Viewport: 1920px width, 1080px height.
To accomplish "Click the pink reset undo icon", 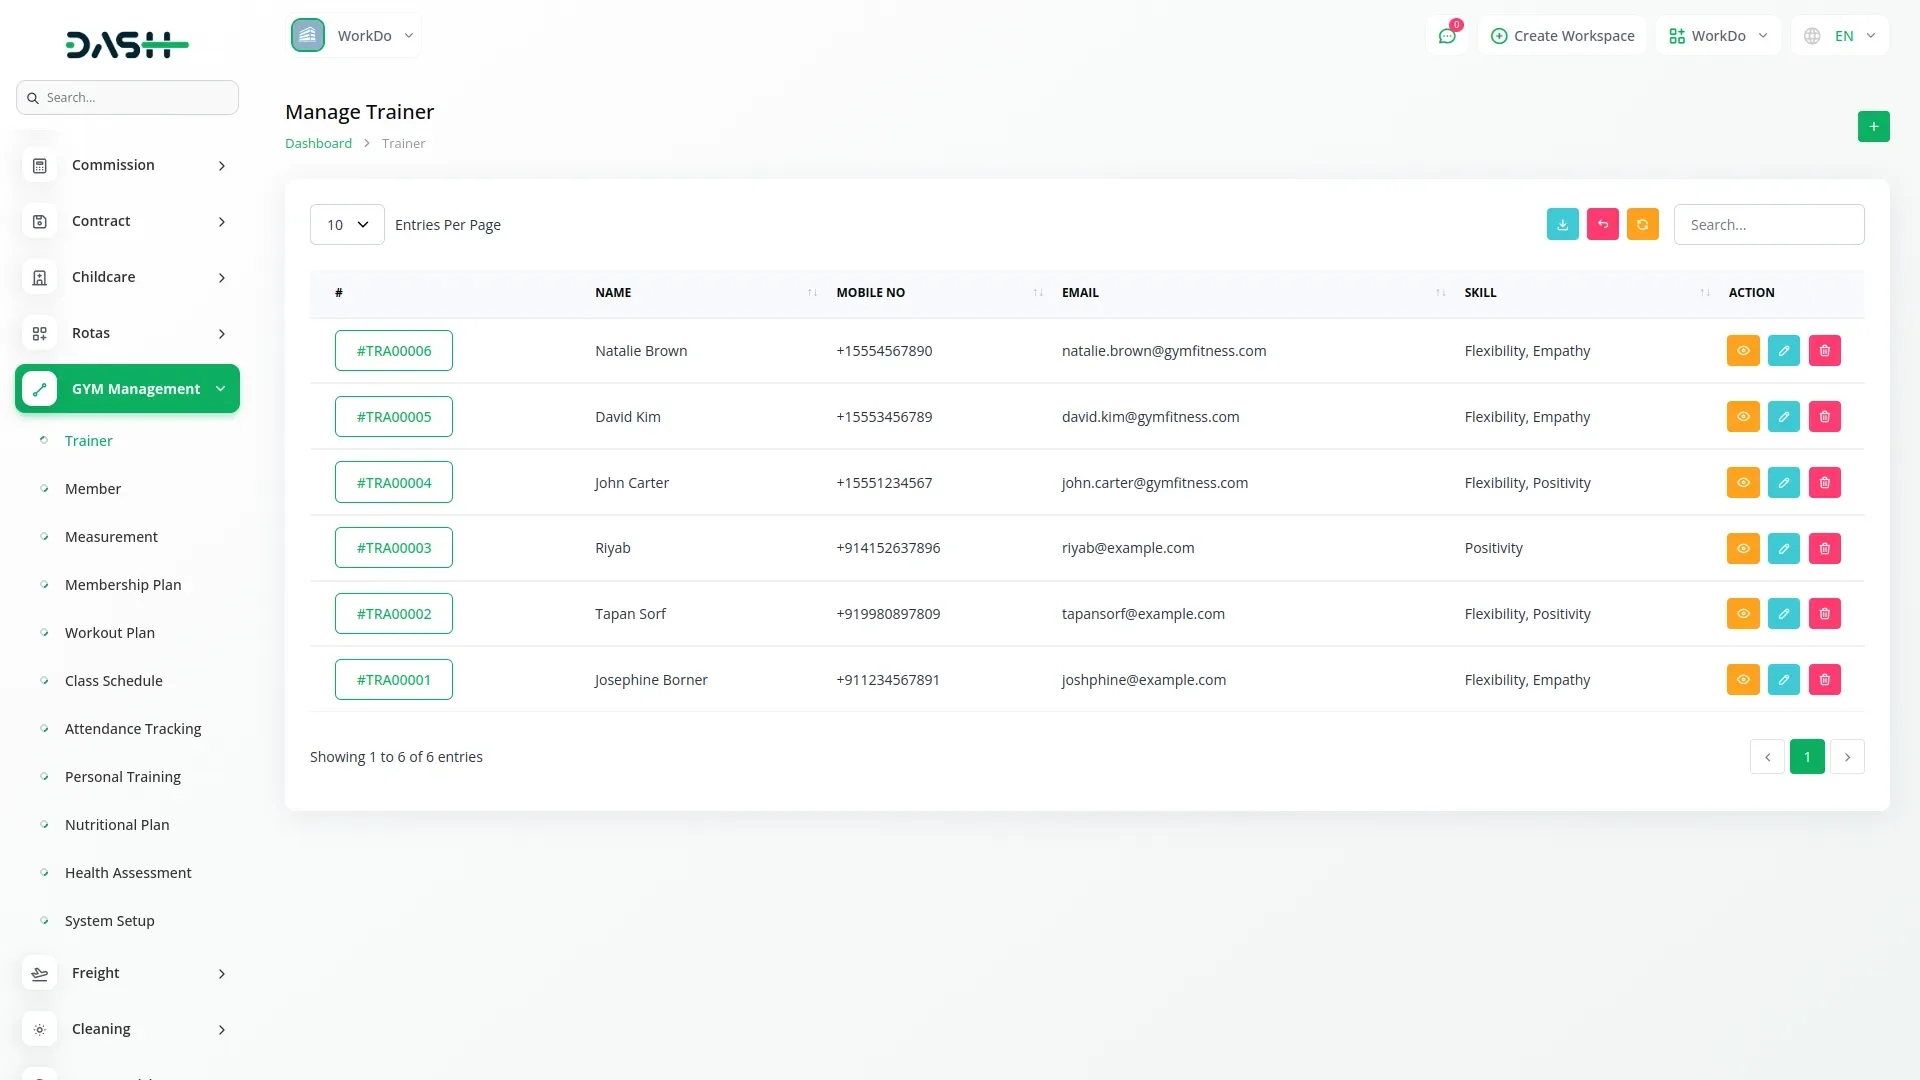I will click(1602, 224).
